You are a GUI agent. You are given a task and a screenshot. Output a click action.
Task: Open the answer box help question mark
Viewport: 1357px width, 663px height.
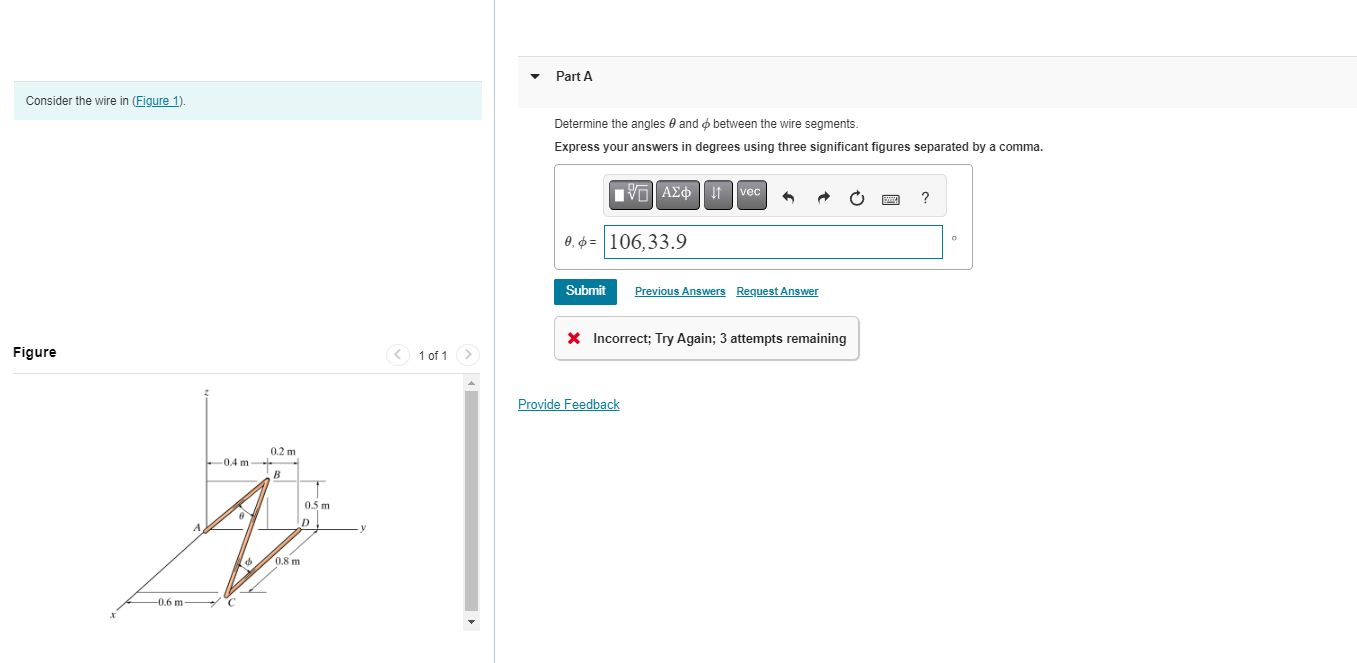(x=925, y=198)
